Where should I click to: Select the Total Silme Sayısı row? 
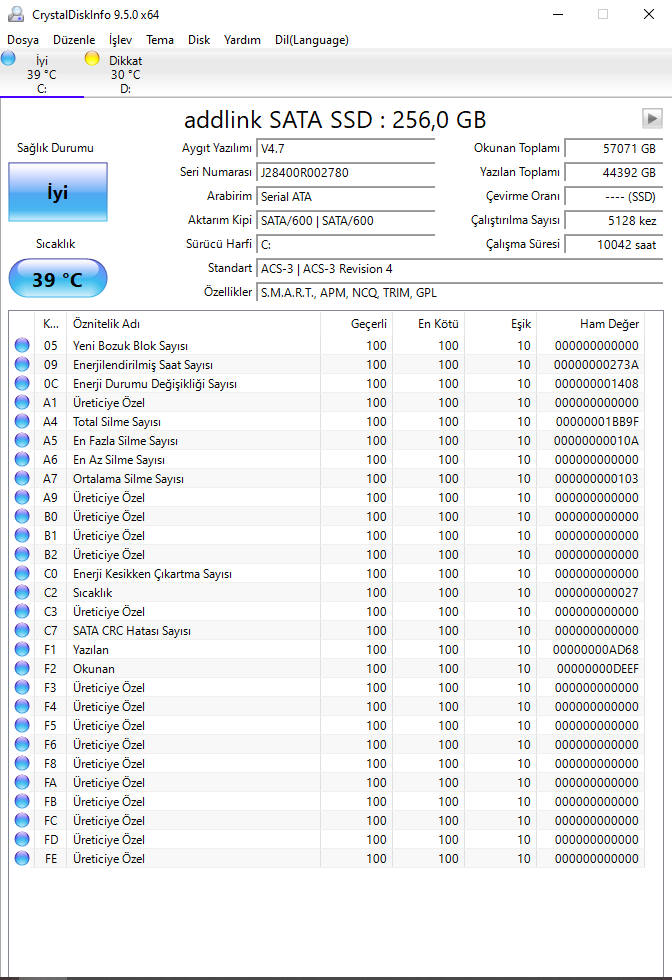click(x=327, y=421)
